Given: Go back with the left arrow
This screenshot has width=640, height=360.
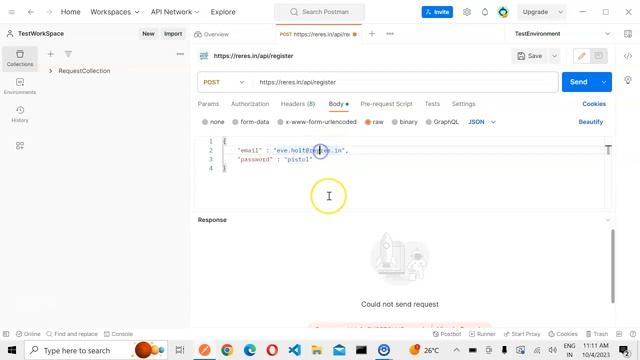Looking at the screenshot, I should 31,12.
